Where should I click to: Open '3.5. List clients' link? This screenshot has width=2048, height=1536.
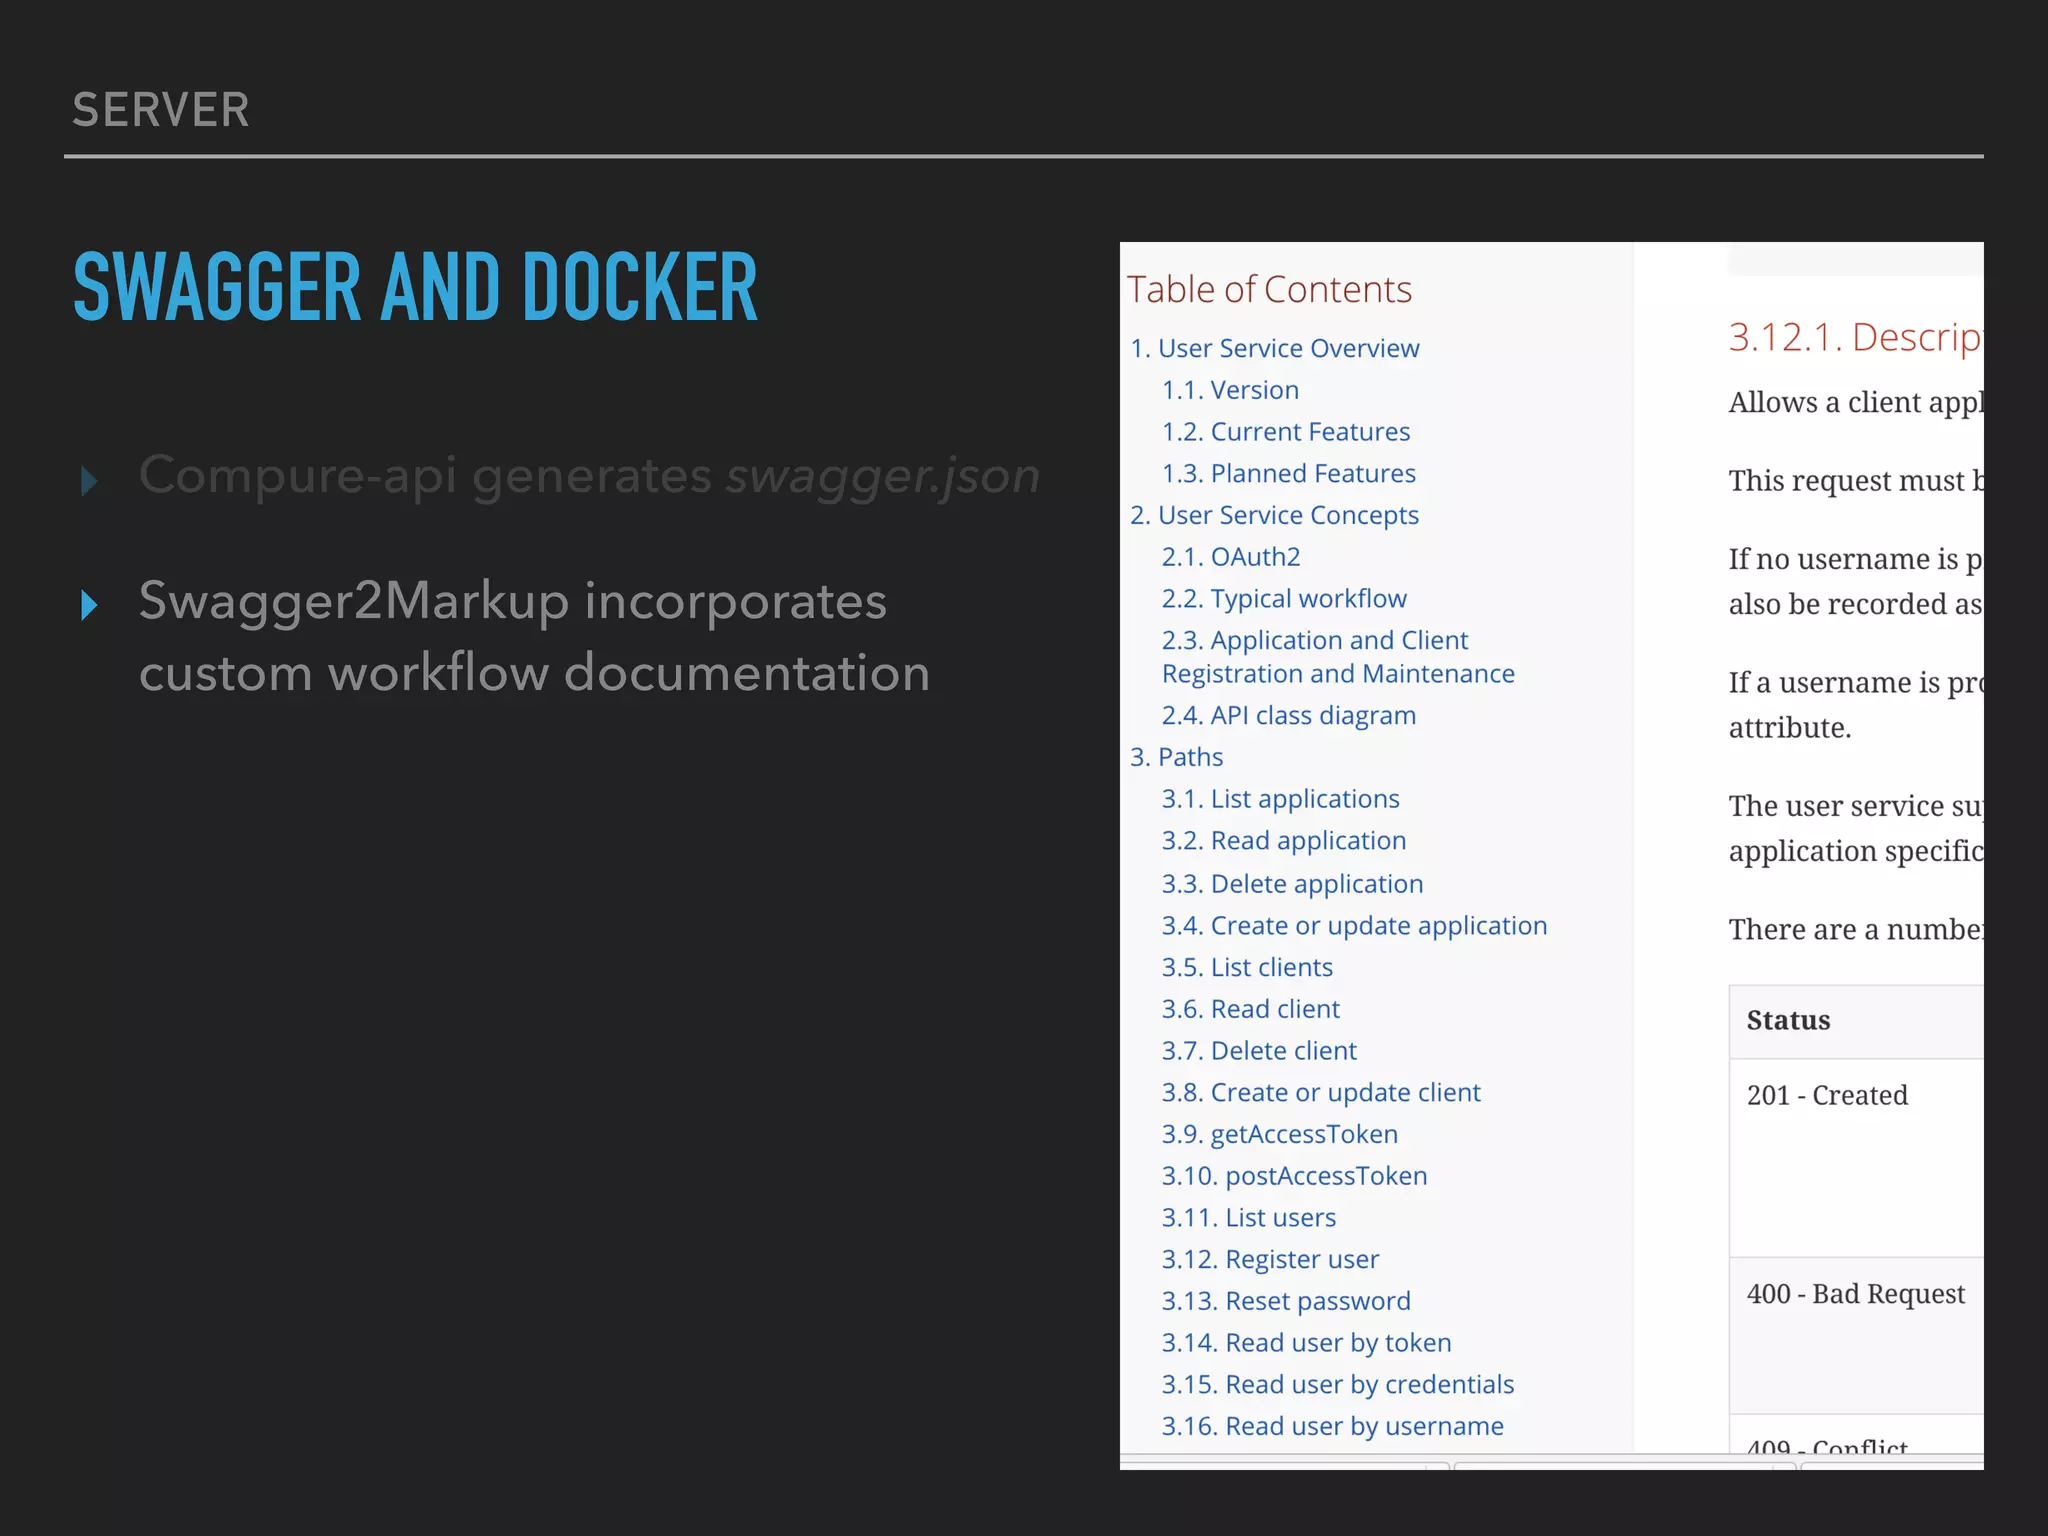[1247, 967]
